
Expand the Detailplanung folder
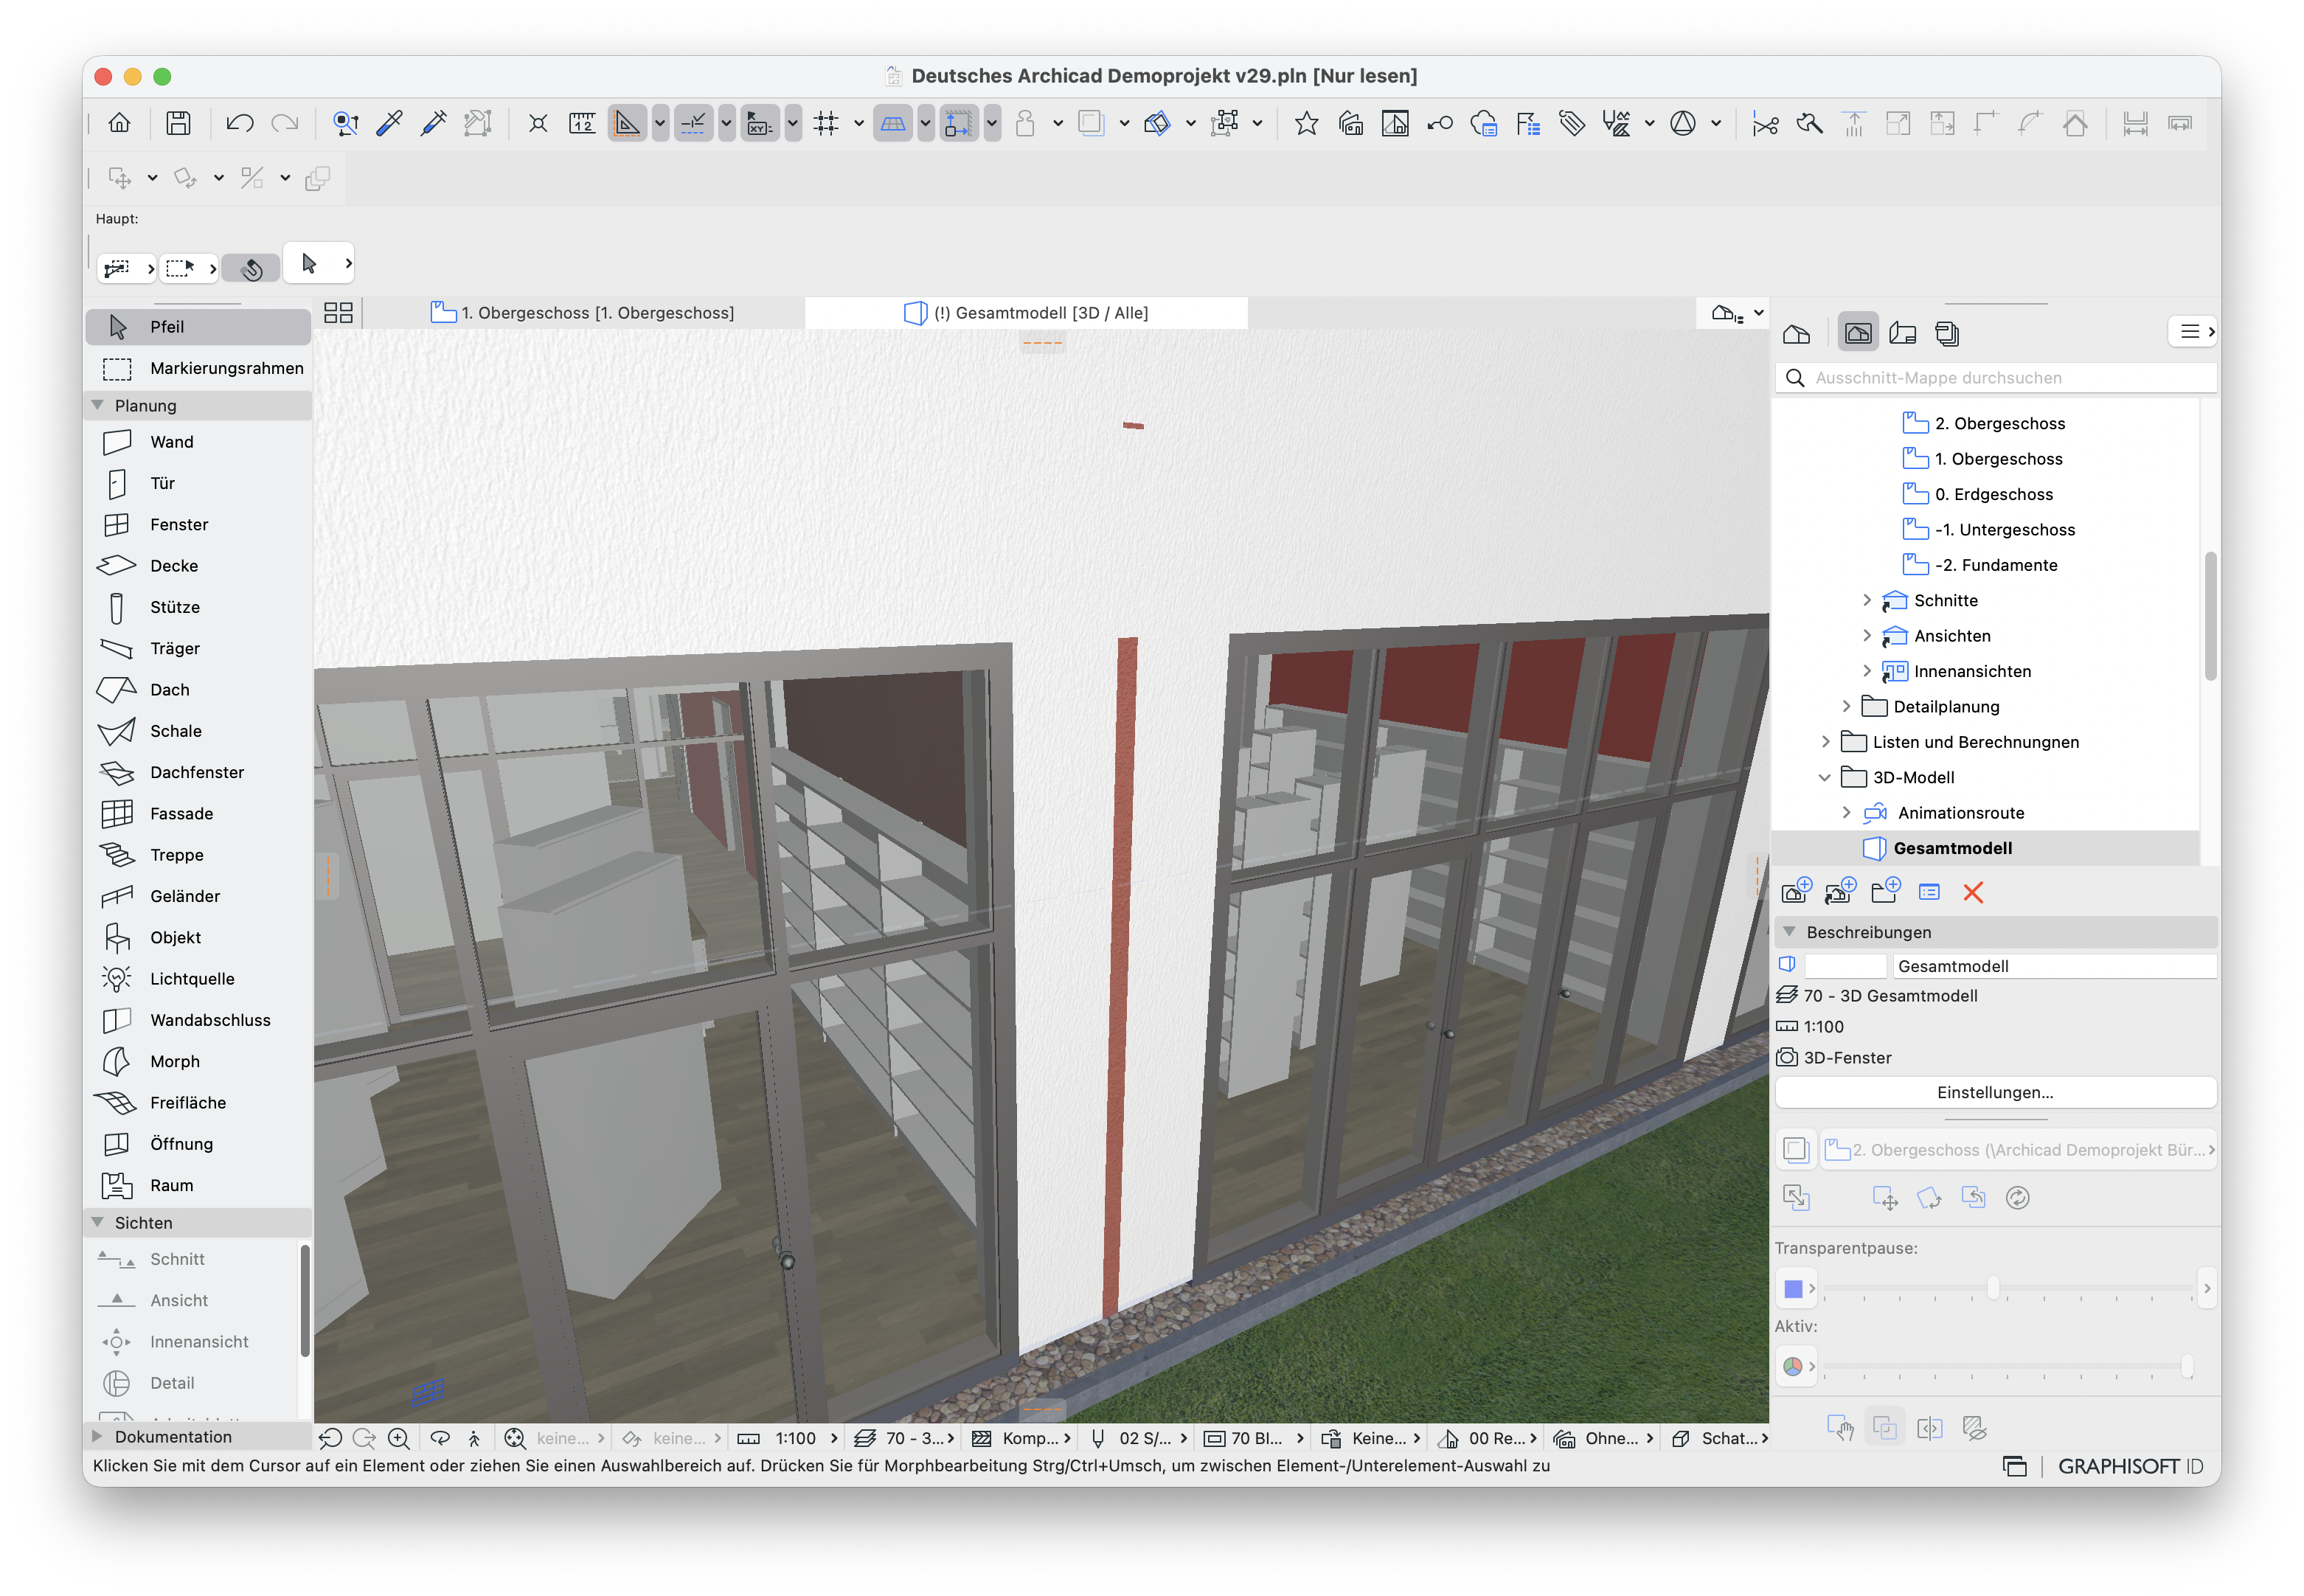coord(1846,706)
